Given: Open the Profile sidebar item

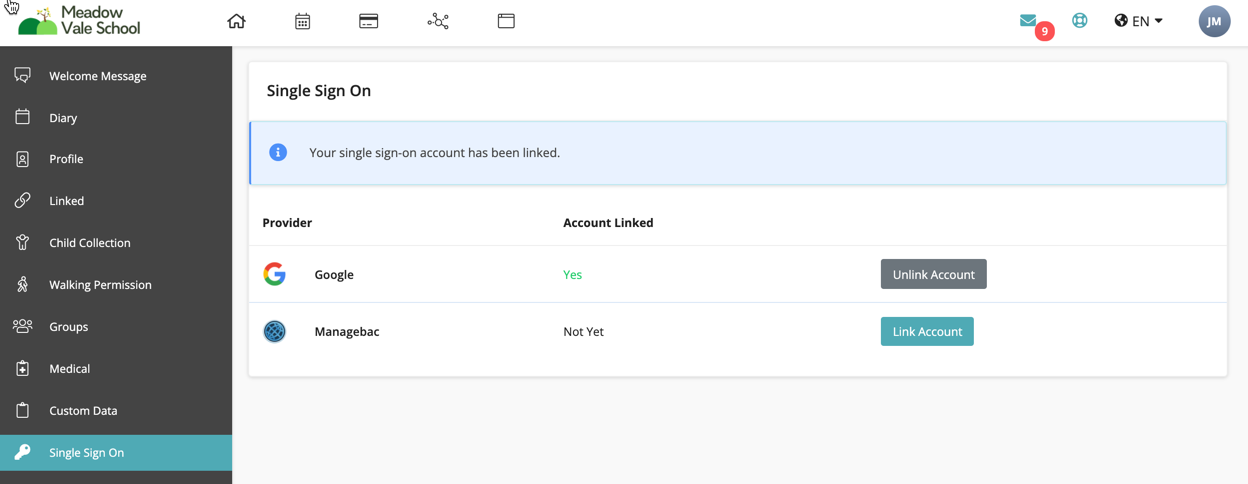Looking at the screenshot, I should (x=66, y=159).
